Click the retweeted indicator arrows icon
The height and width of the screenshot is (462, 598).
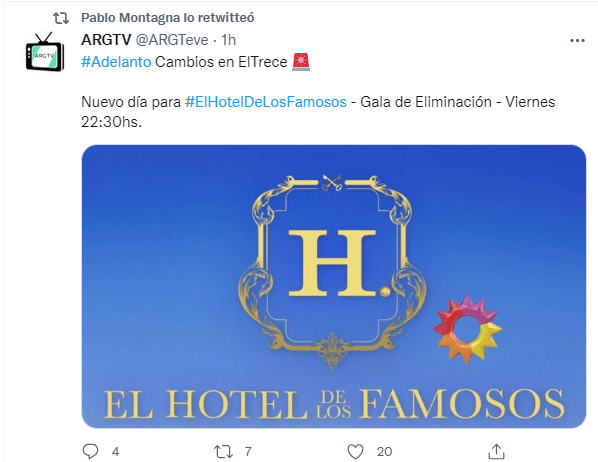point(61,18)
